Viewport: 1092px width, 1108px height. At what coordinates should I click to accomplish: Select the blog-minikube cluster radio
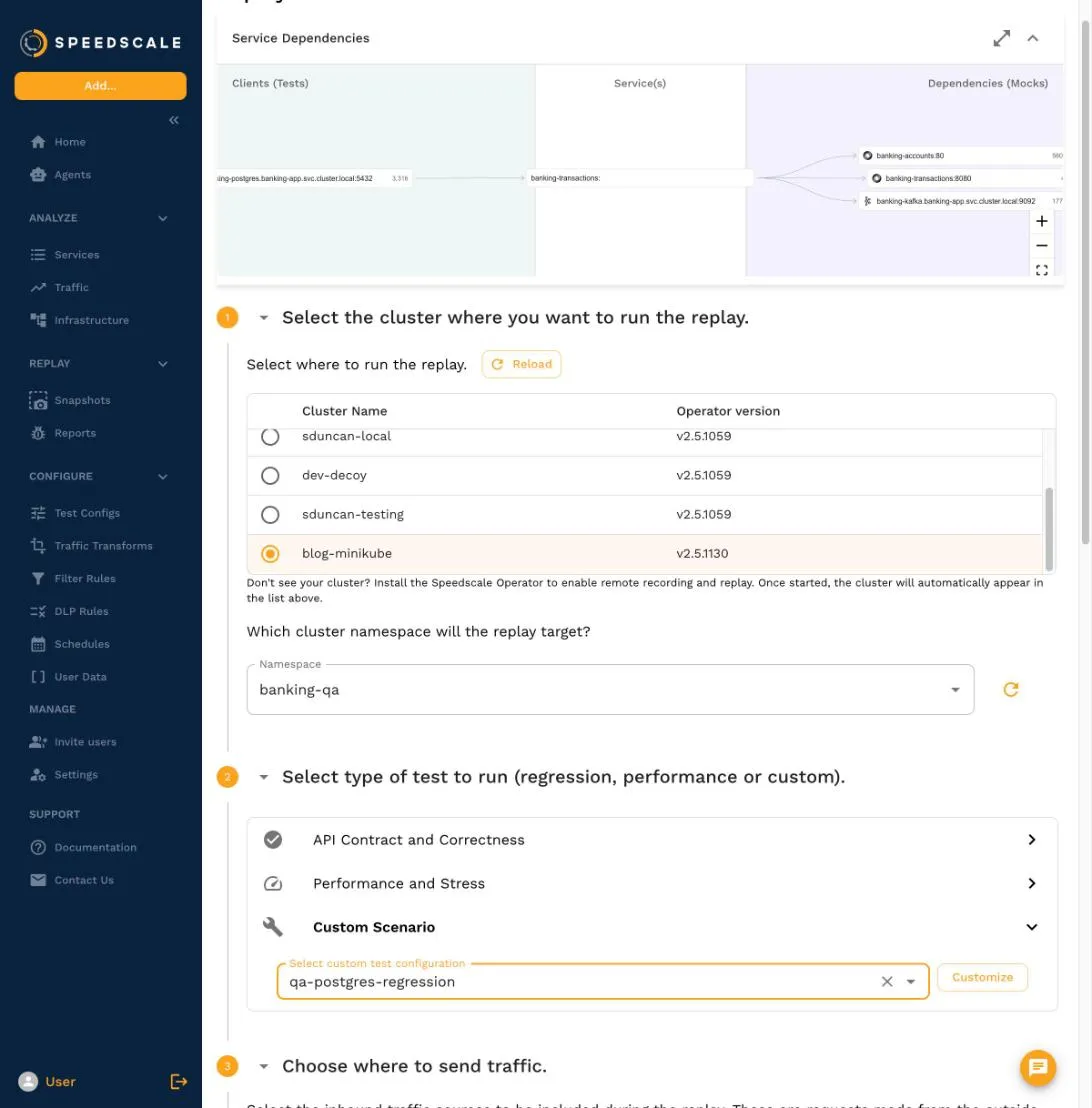click(270, 553)
